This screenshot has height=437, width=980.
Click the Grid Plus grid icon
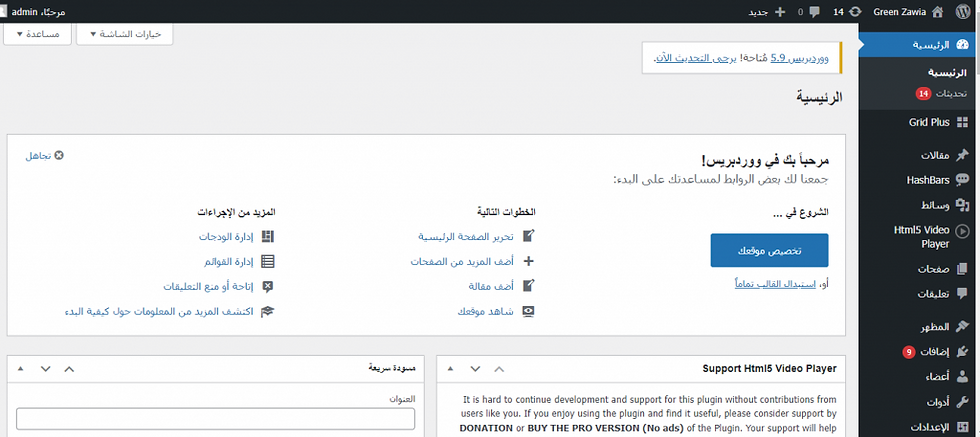point(962,123)
